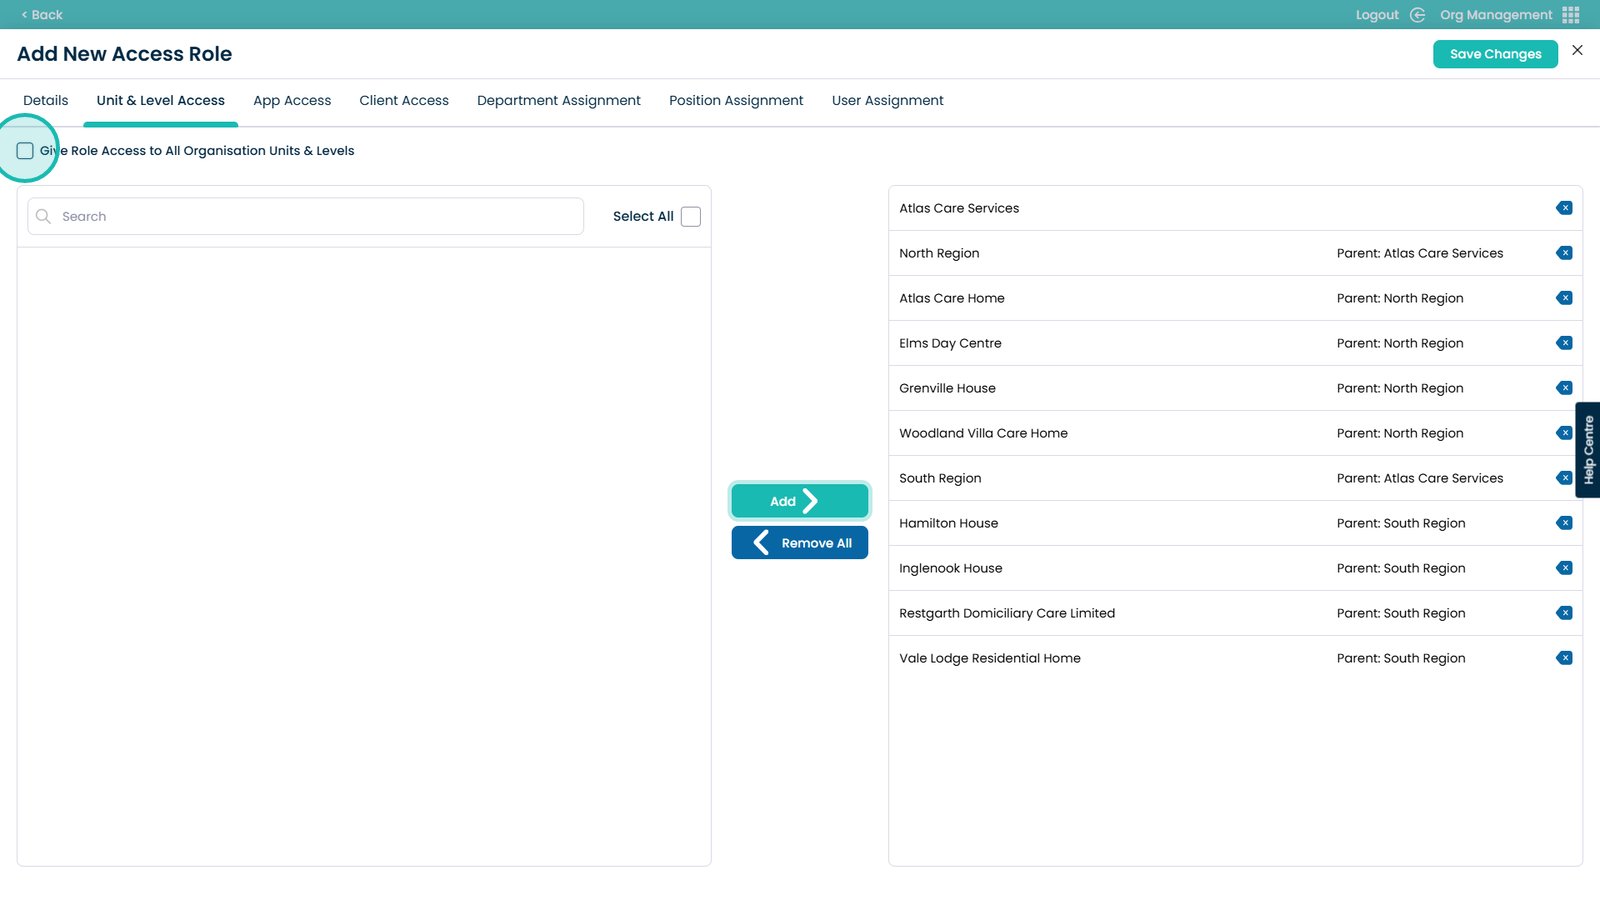The image size is (1600, 900).
Task: Switch to the App Access tab
Action: [292, 101]
